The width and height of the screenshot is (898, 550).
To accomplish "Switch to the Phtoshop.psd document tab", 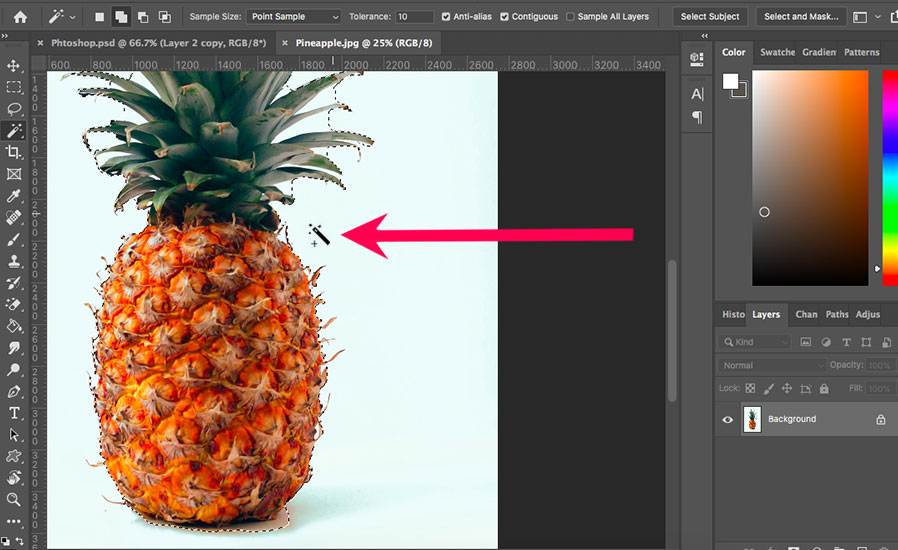I will tap(159, 43).
